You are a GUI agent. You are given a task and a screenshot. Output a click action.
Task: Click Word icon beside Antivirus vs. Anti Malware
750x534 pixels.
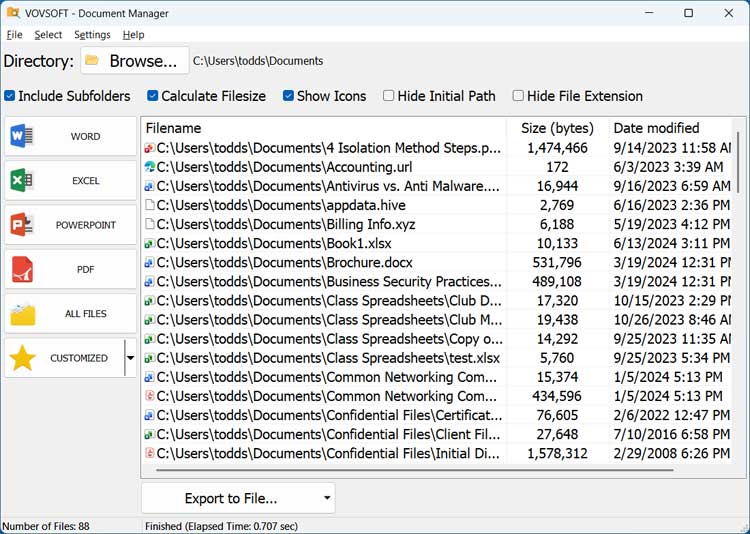click(150, 186)
